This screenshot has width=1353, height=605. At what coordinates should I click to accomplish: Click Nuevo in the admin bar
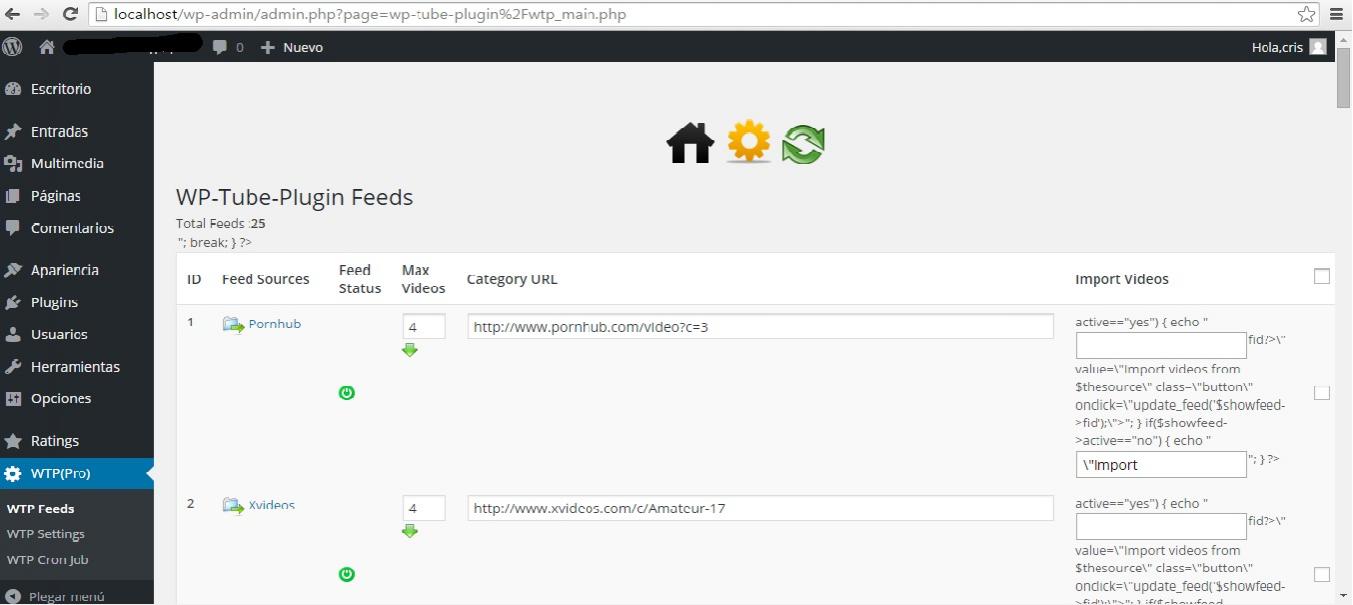pyautogui.click(x=292, y=47)
